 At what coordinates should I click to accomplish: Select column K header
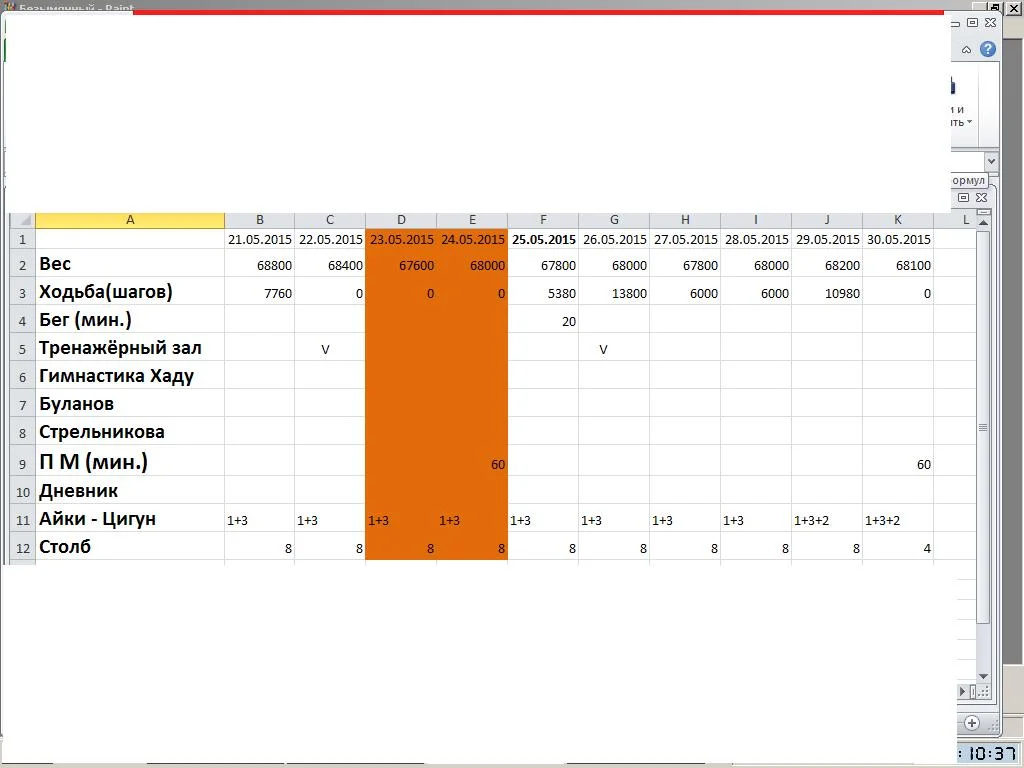898,220
